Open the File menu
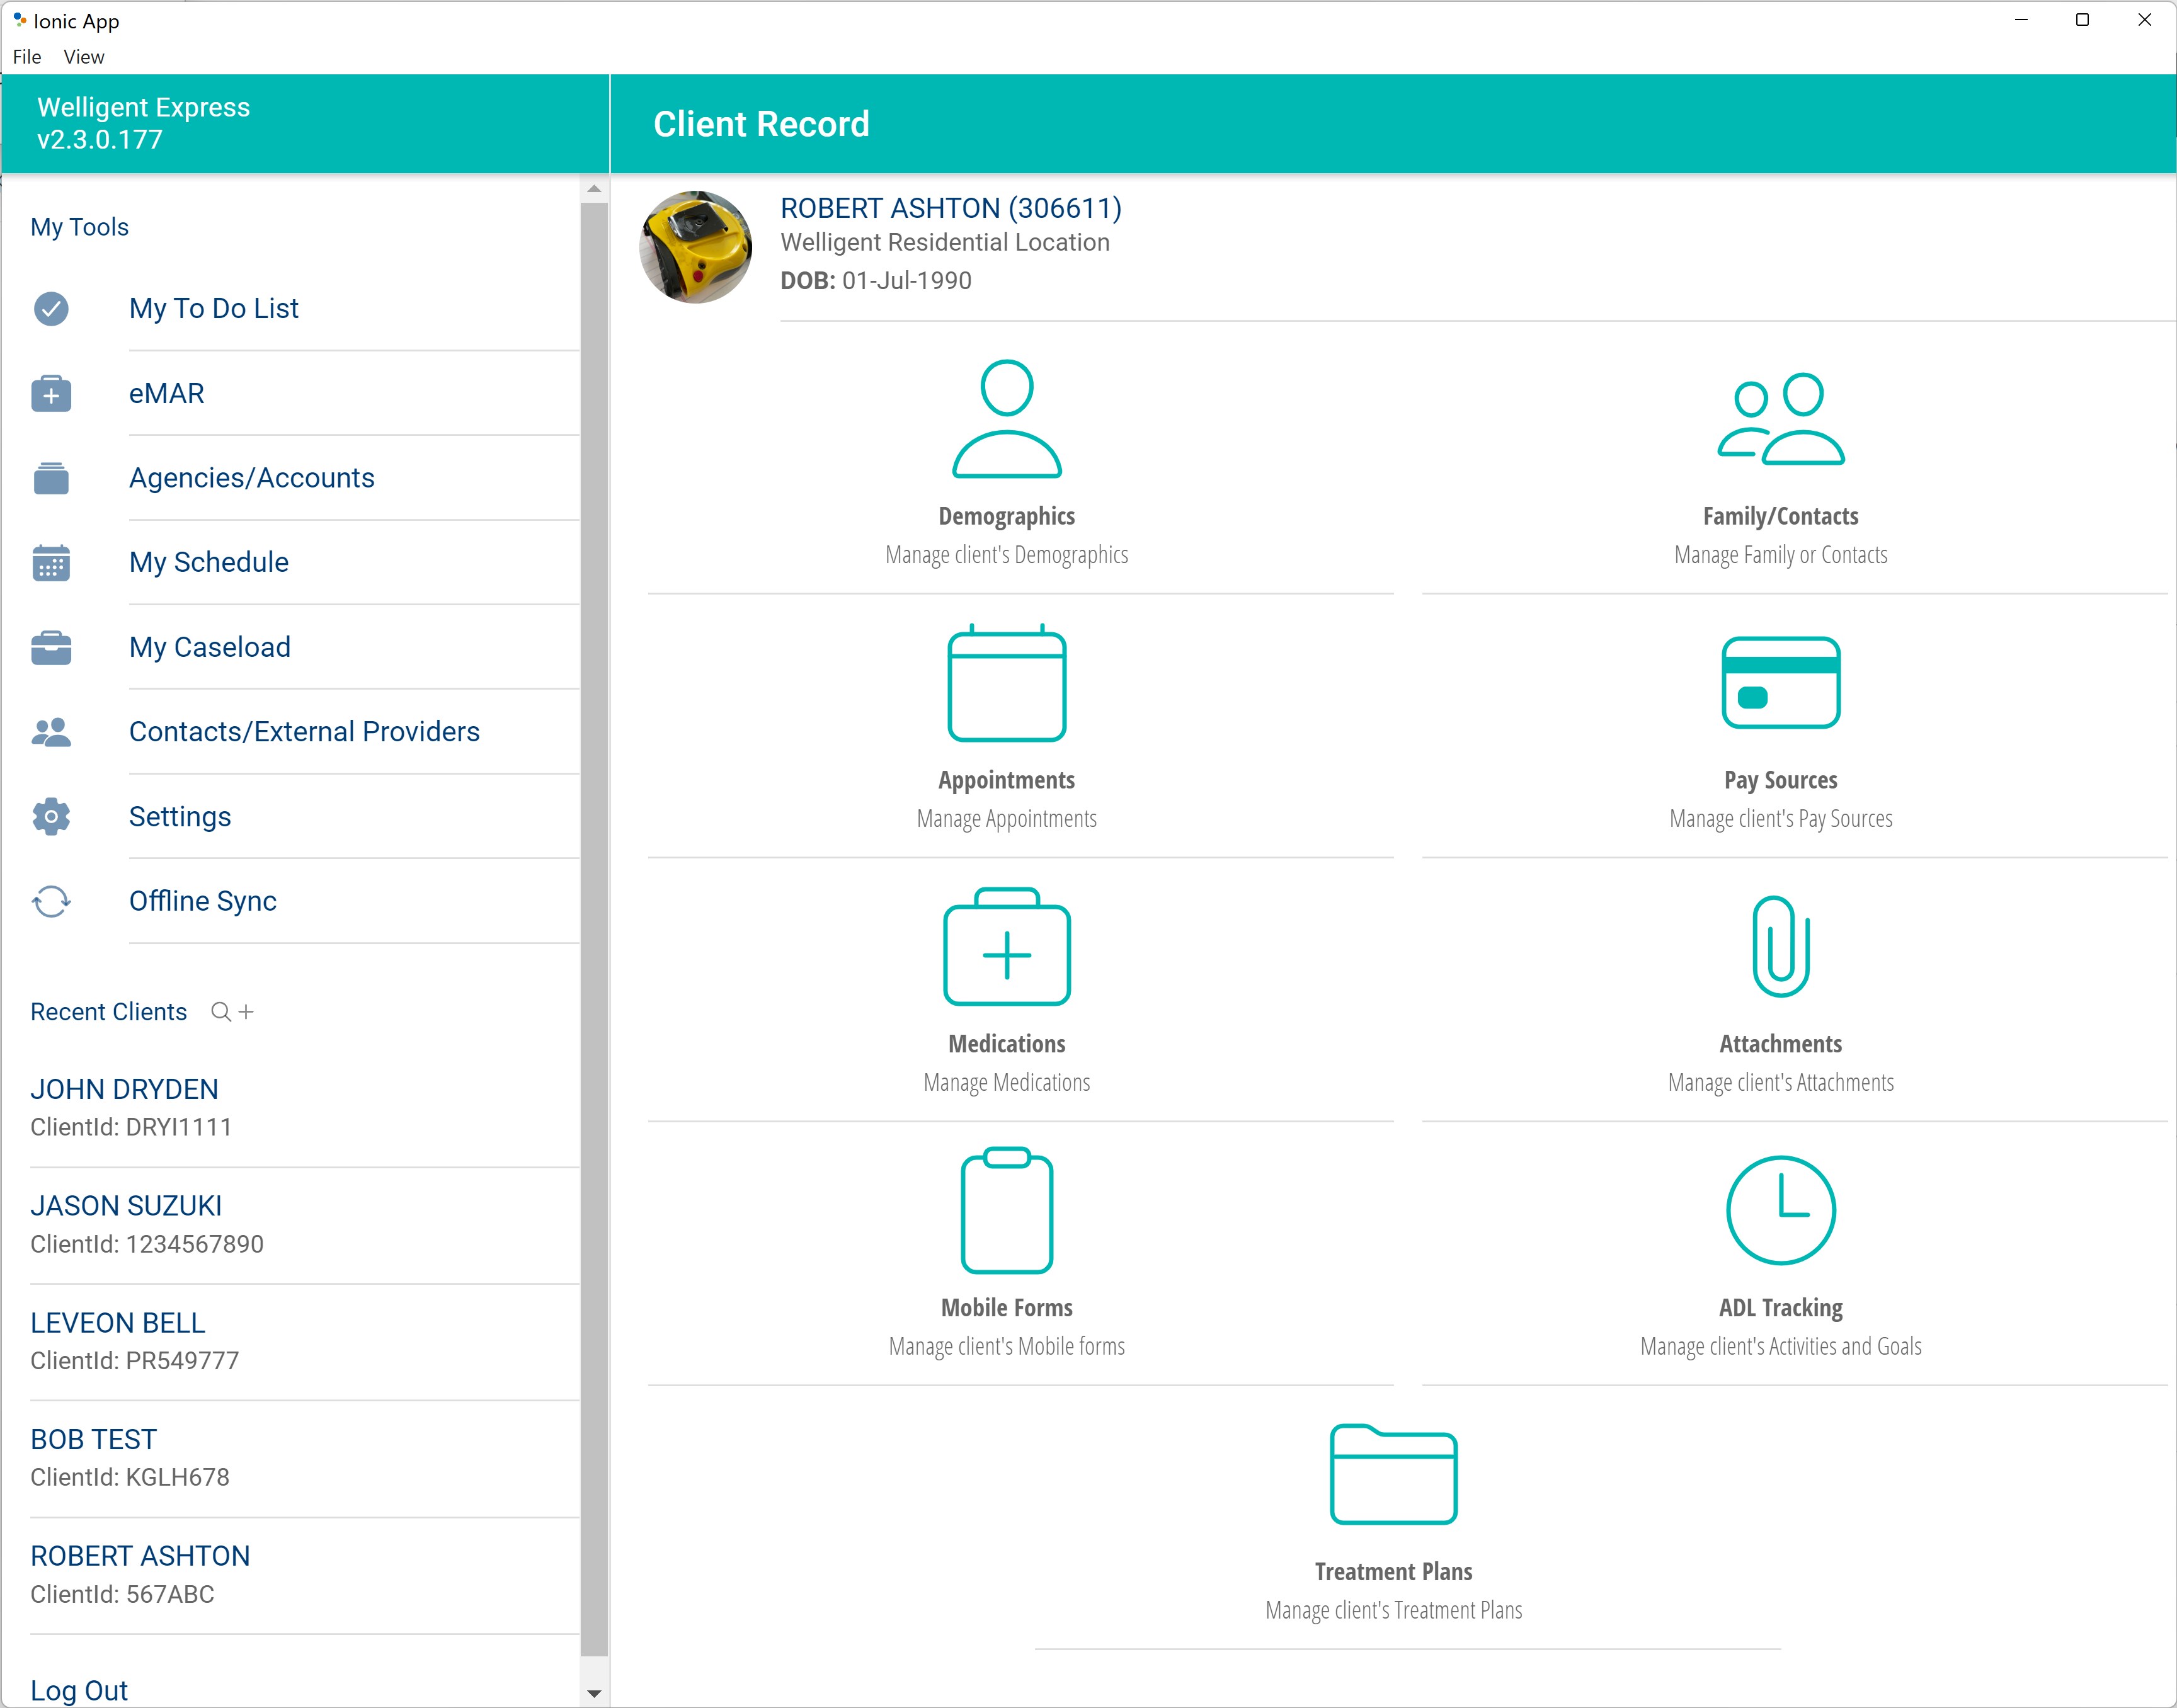This screenshot has height=1708, width=2177. click(x=26, y=57)
